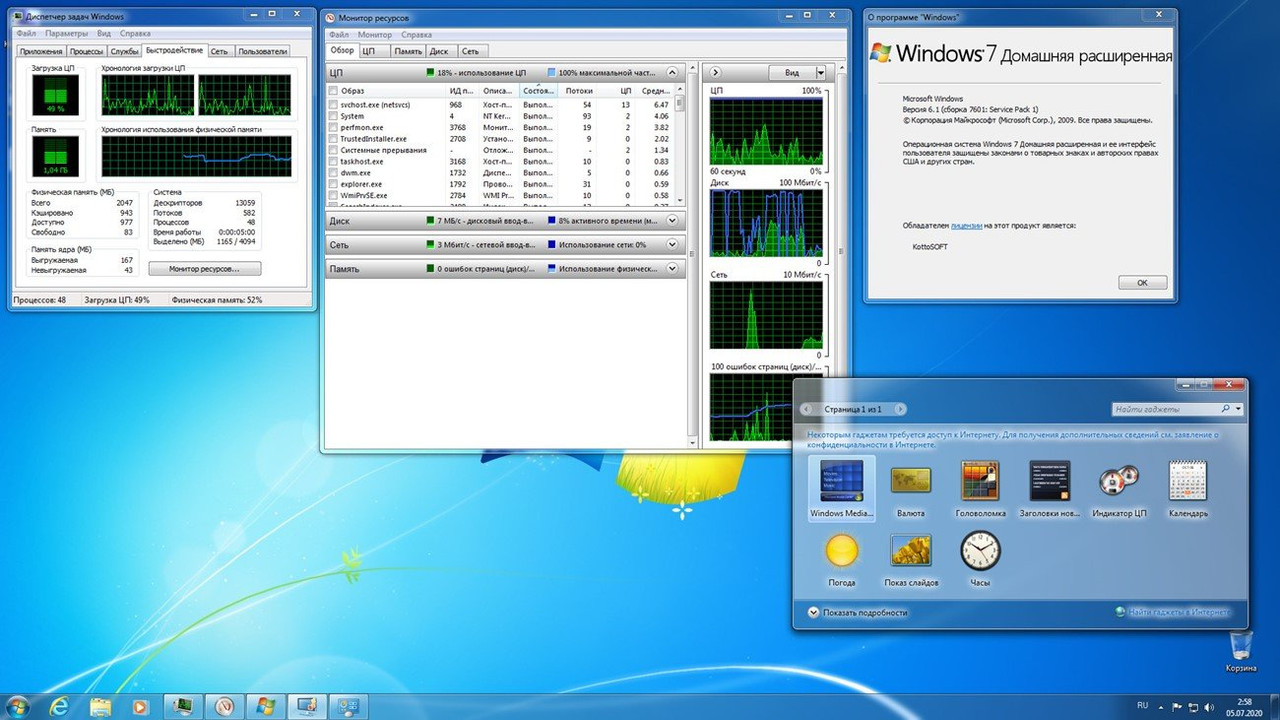
Task: Open the Вид dropdown arrow
Action: coord(821,73)
